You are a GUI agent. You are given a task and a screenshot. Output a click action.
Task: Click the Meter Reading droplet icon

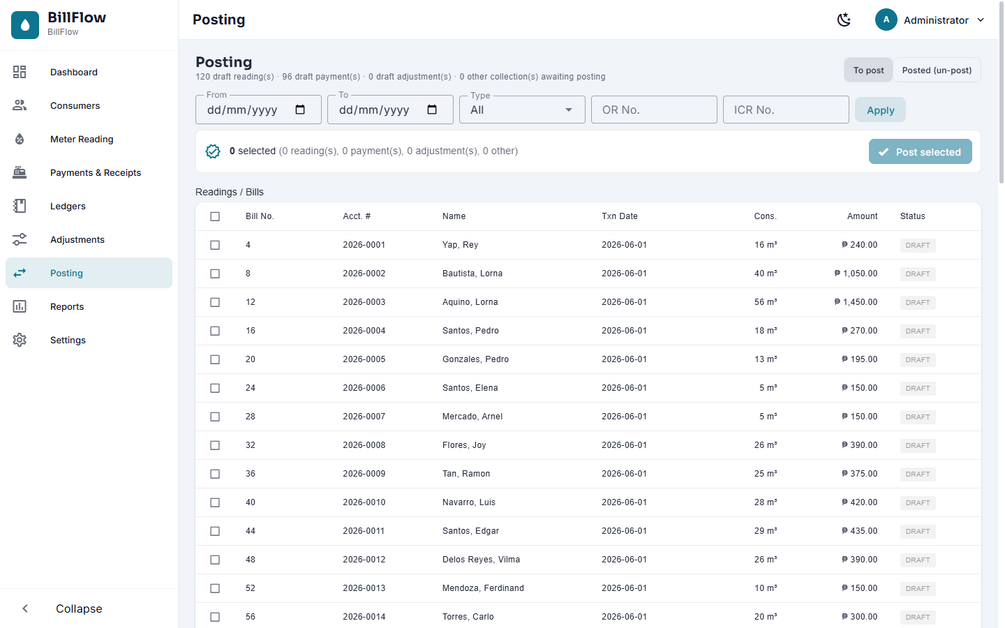[20, 139]
